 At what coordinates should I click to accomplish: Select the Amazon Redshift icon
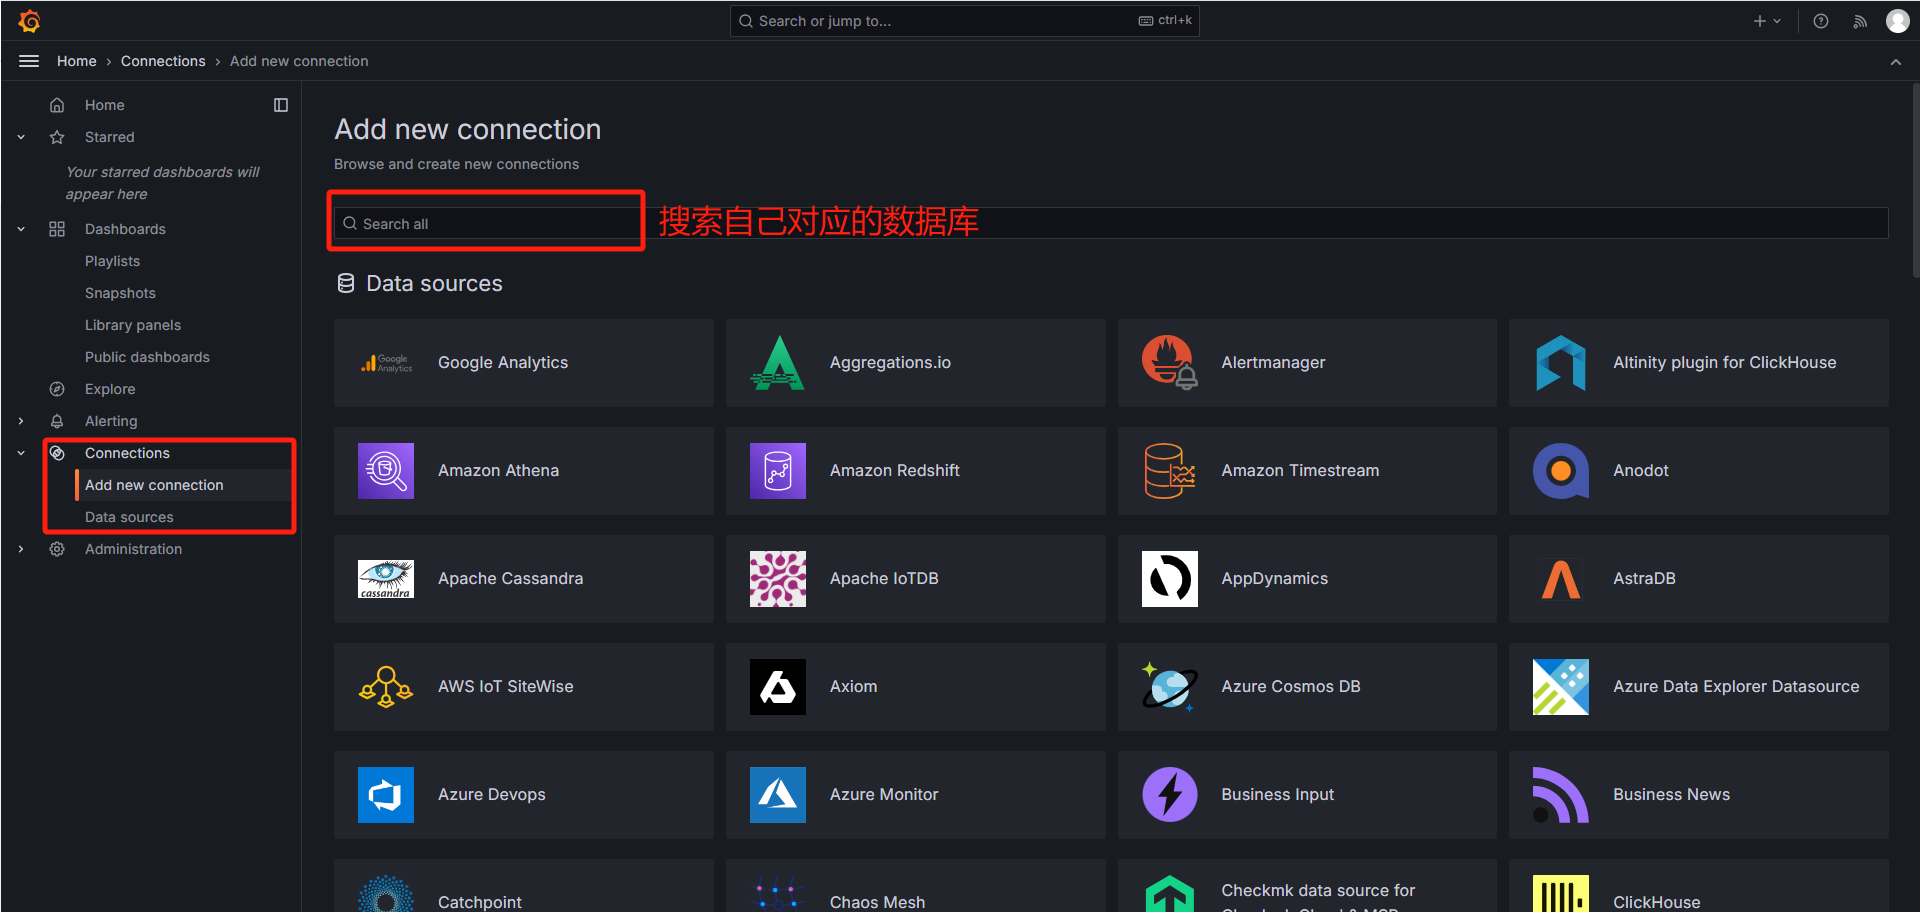[778, 471]
